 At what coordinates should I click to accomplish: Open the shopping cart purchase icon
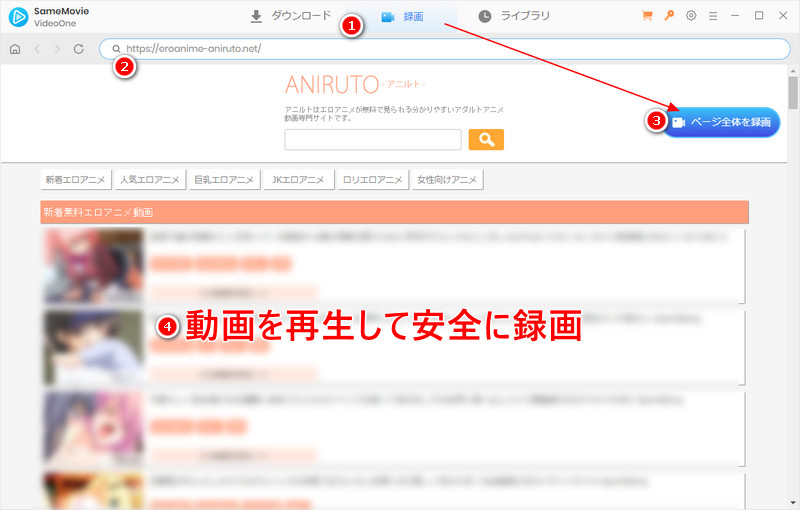point(647,16)
